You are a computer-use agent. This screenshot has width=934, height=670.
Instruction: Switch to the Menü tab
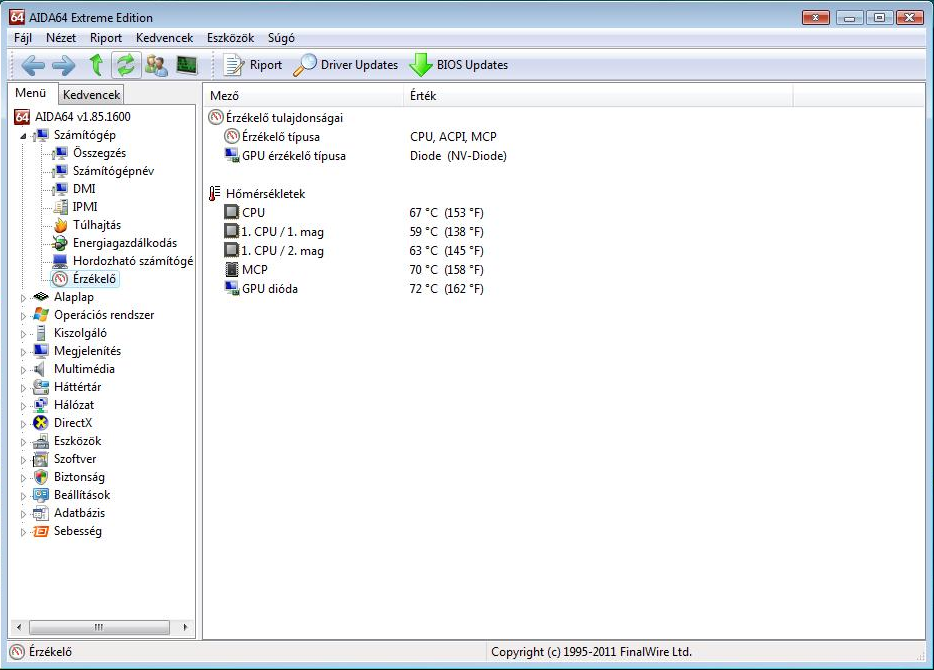pos(31,93)
